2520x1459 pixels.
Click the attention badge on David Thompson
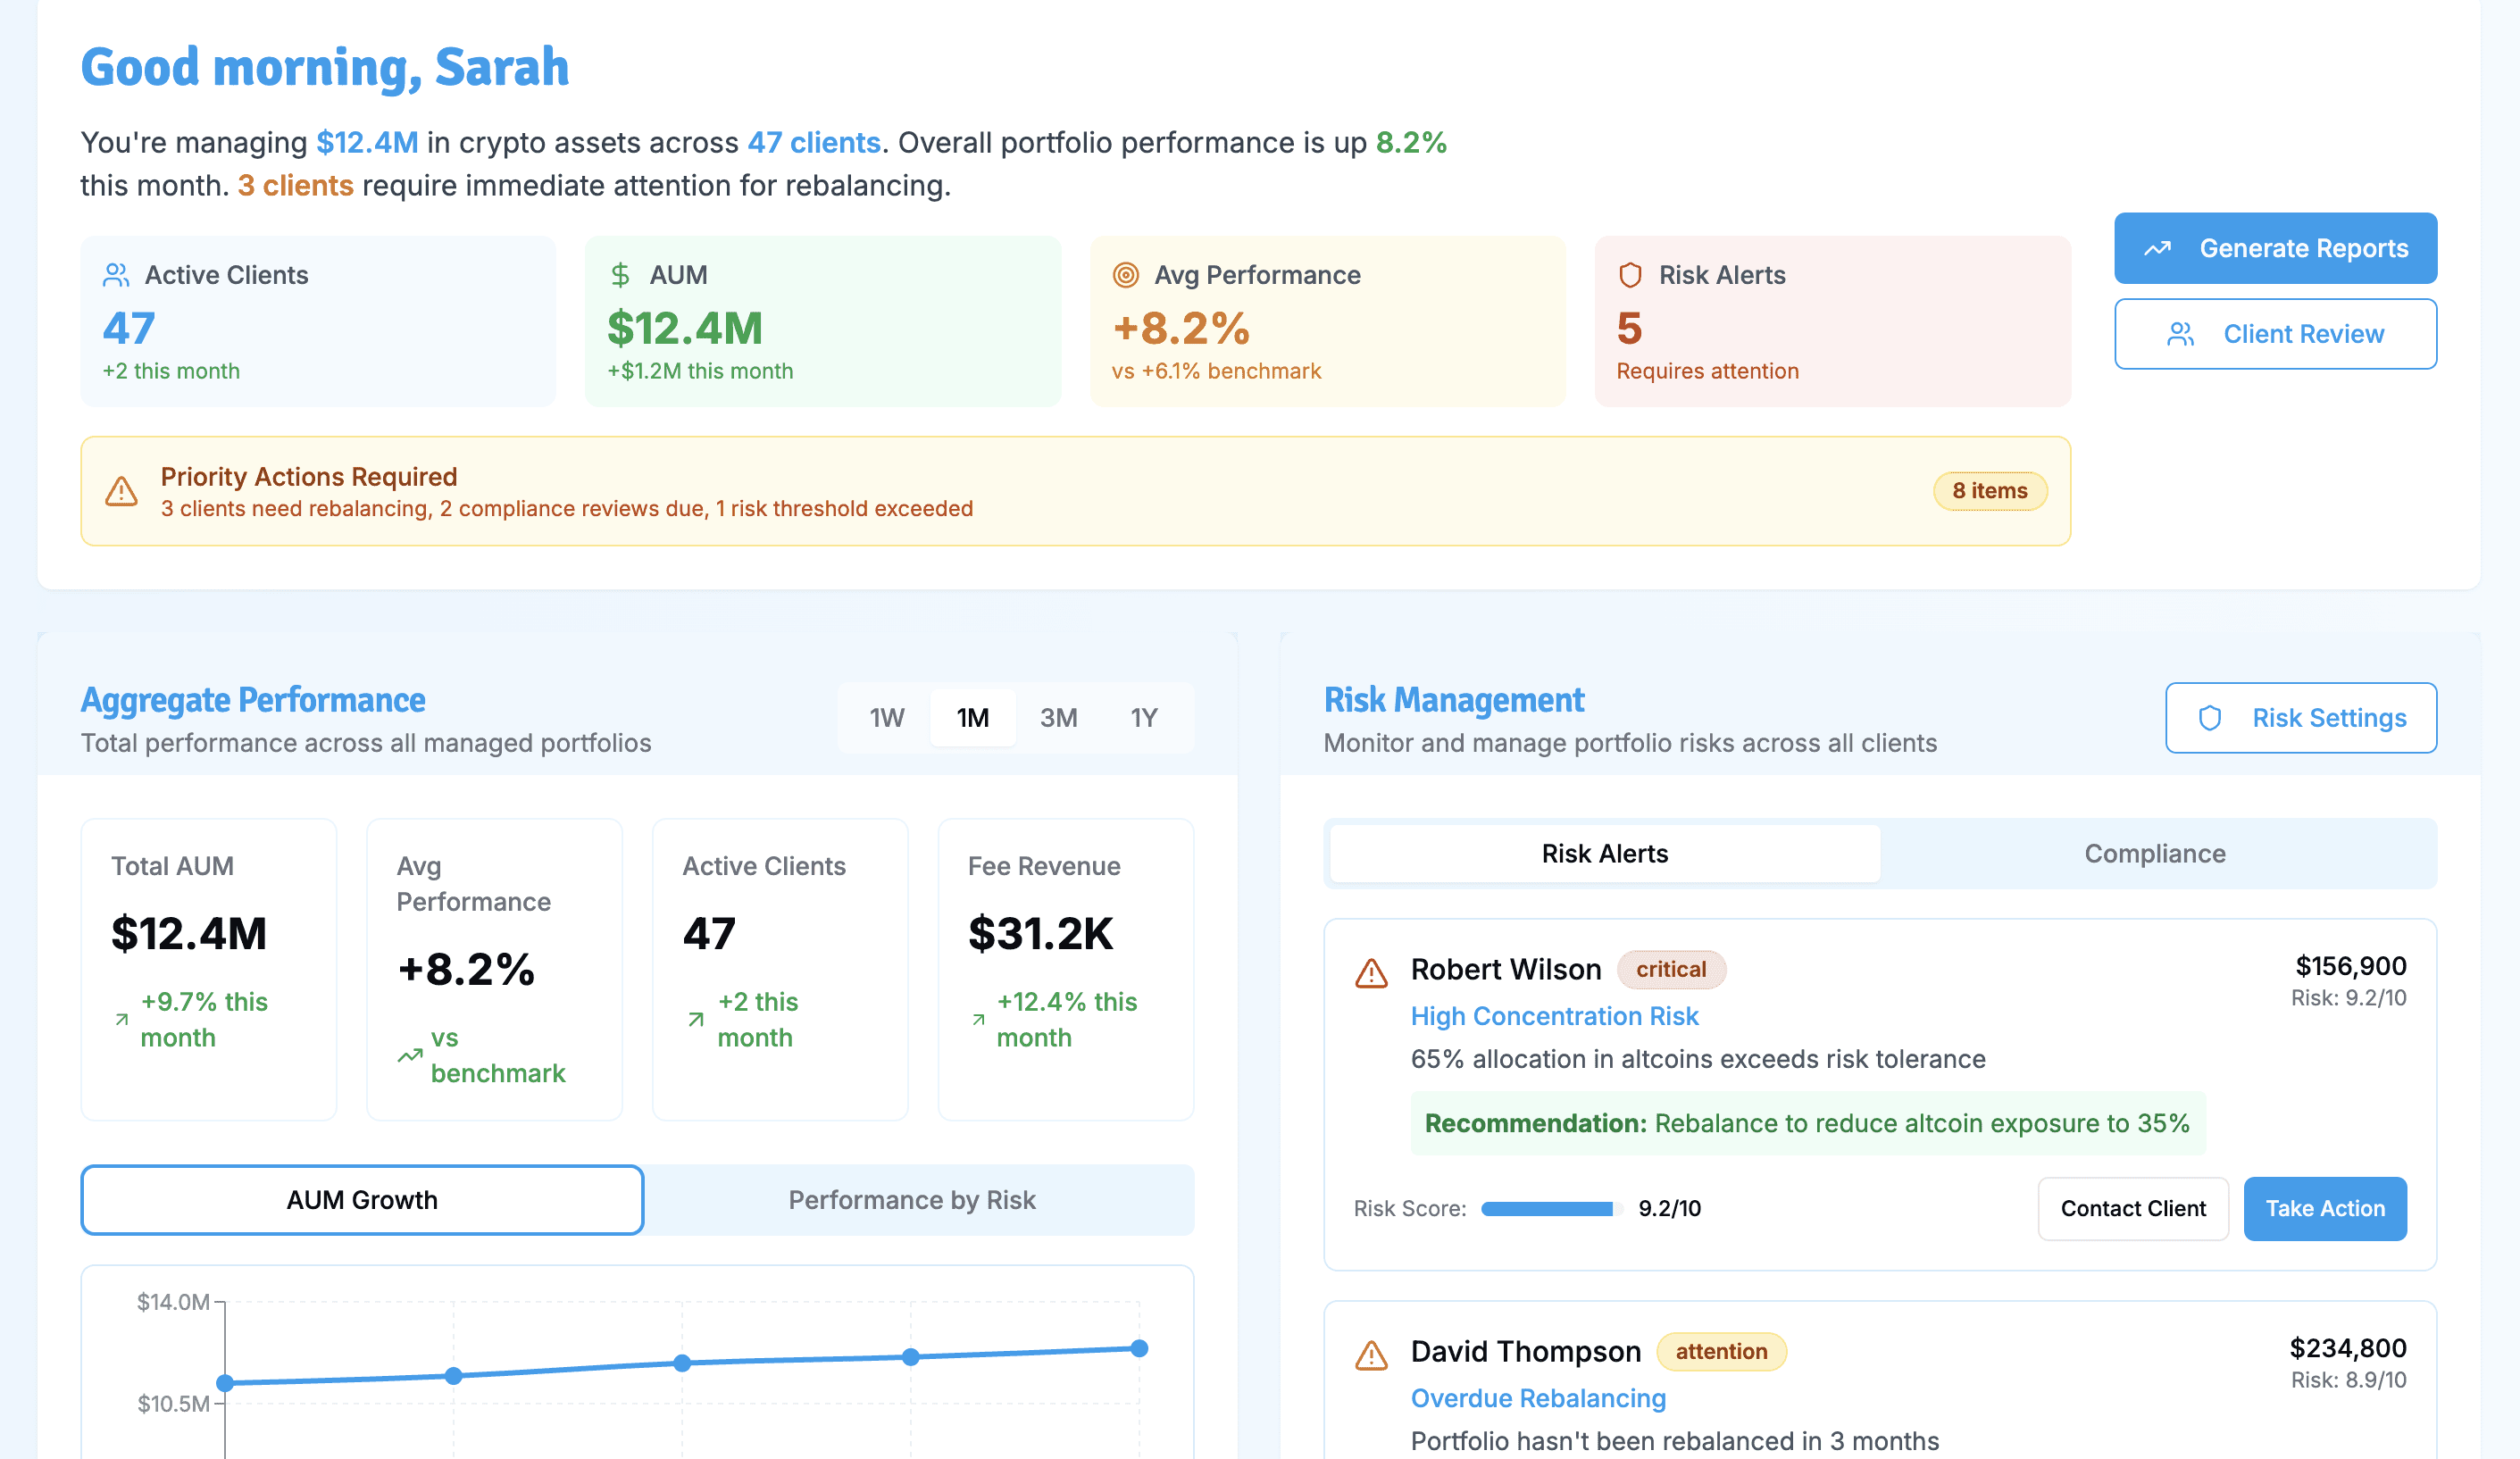pos(1721,1351)
